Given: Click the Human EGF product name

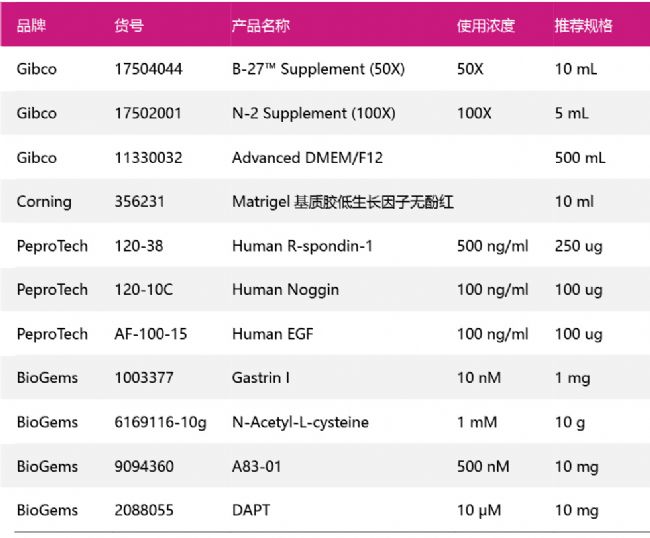Looking at the screenshot, I should click(271, 334).
